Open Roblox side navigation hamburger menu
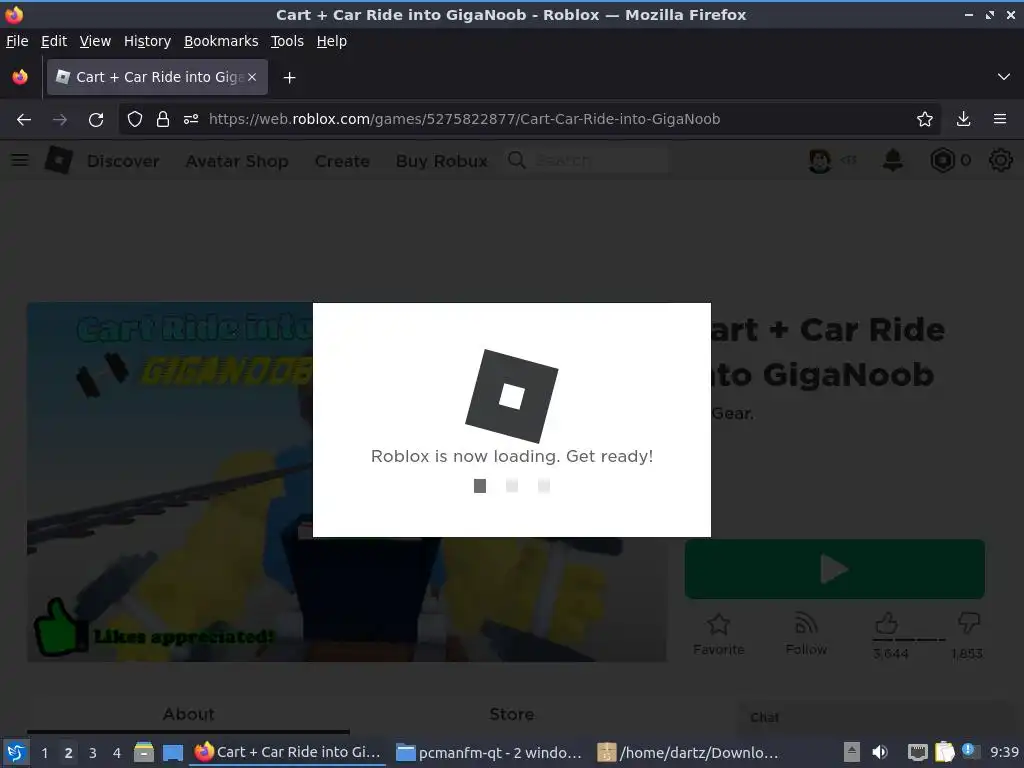The height and width of the screenshot is (768, 1024). (20, 160)
